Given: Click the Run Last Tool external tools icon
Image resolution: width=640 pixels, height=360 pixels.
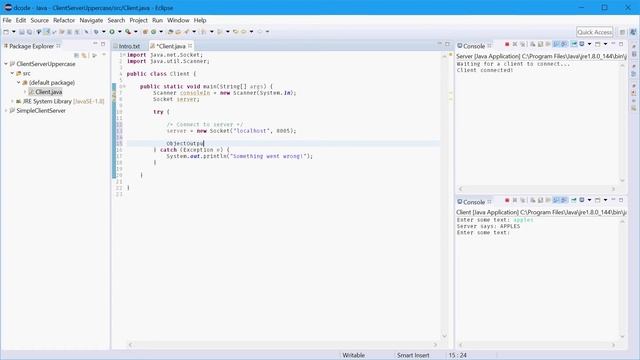Looking at the screenshot, I should click(x=128, y=31).
